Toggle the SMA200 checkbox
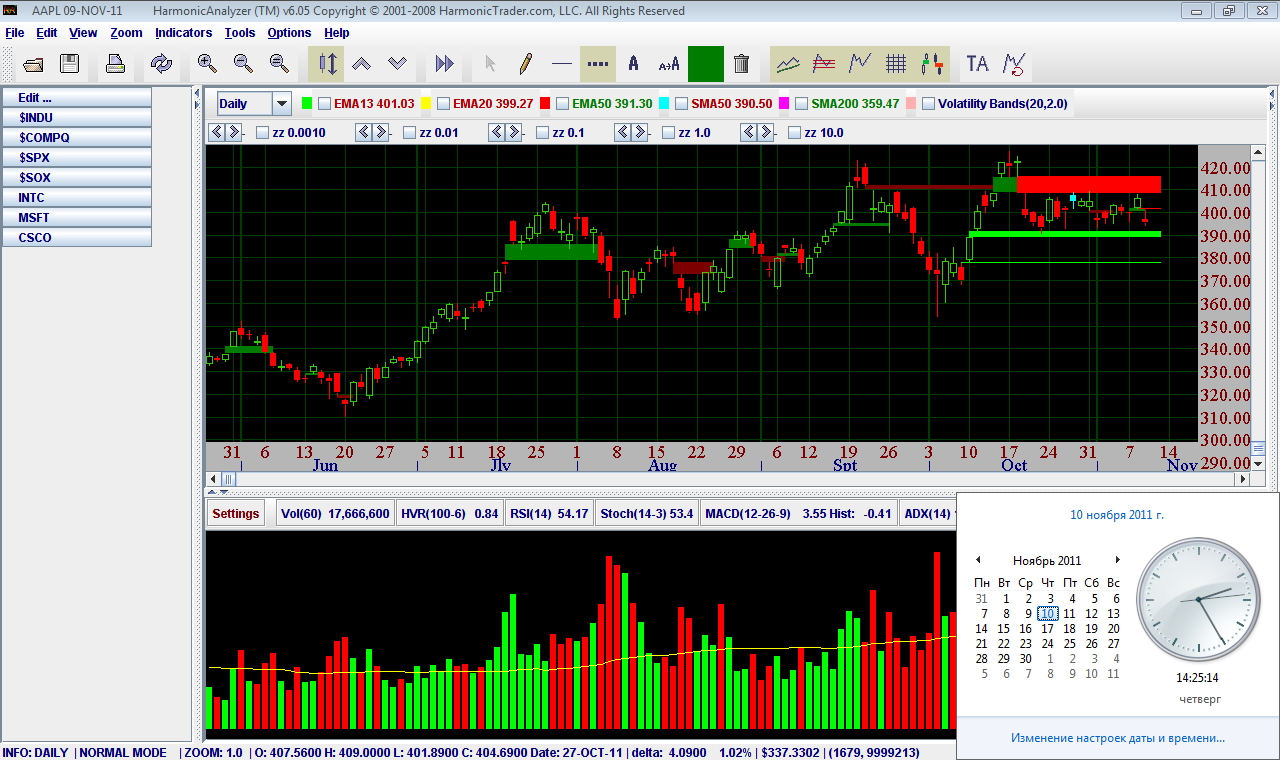 800,103
